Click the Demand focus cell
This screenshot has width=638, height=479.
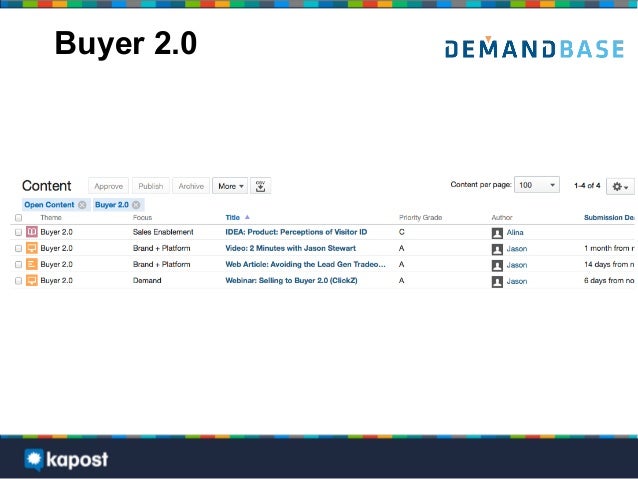147,280
